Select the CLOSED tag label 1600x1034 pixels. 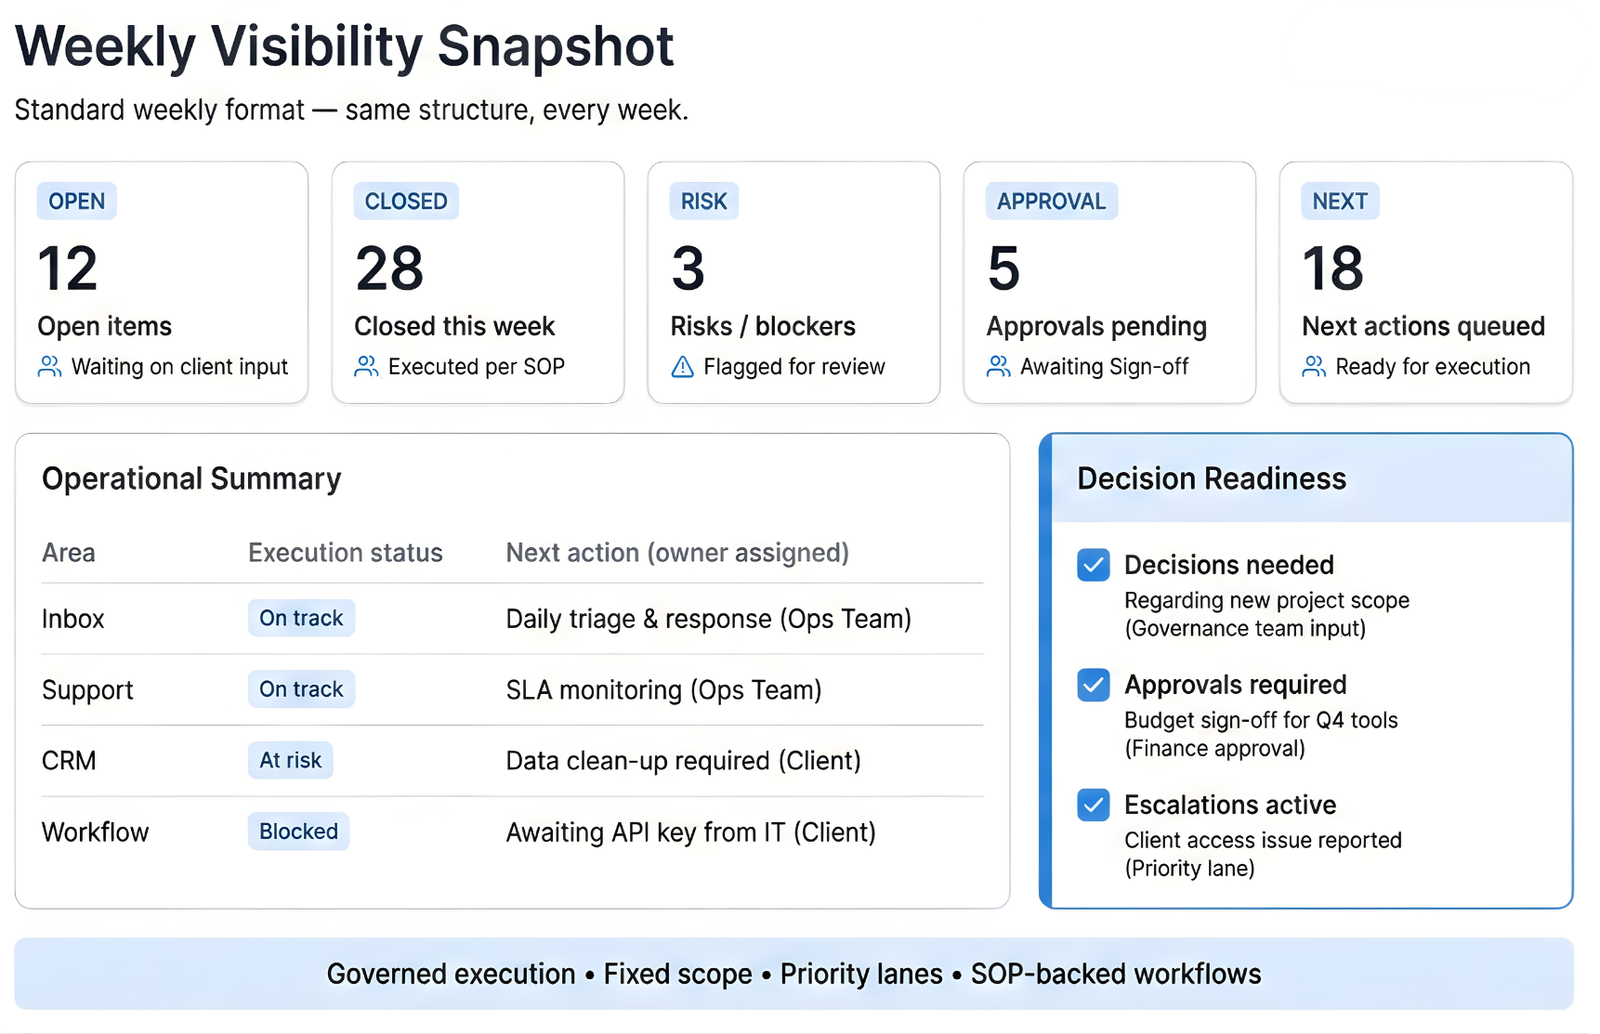406,201
